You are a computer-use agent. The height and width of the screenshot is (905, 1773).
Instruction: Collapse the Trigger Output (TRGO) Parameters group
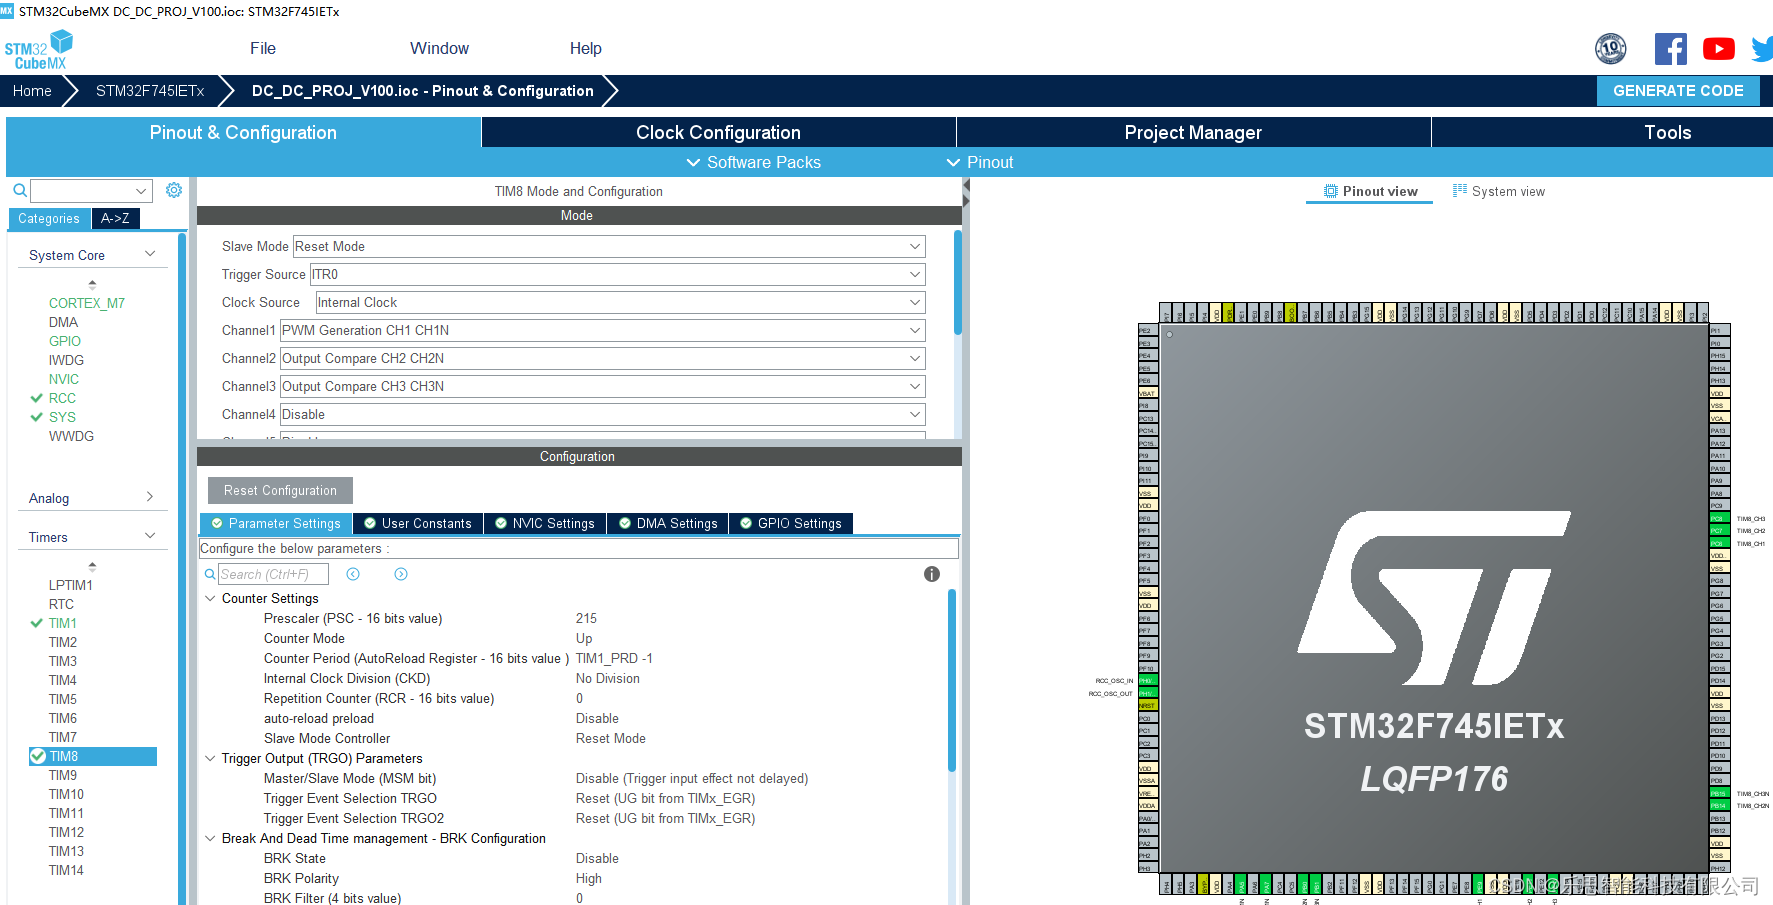pos(210,758)
